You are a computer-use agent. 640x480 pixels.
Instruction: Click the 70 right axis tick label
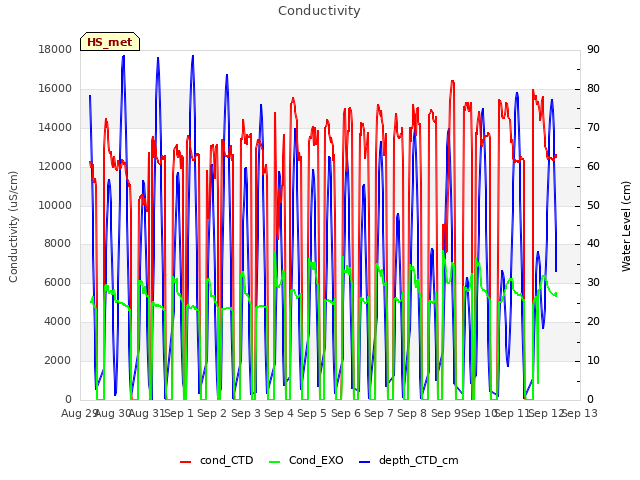click(x=593, y=128)
